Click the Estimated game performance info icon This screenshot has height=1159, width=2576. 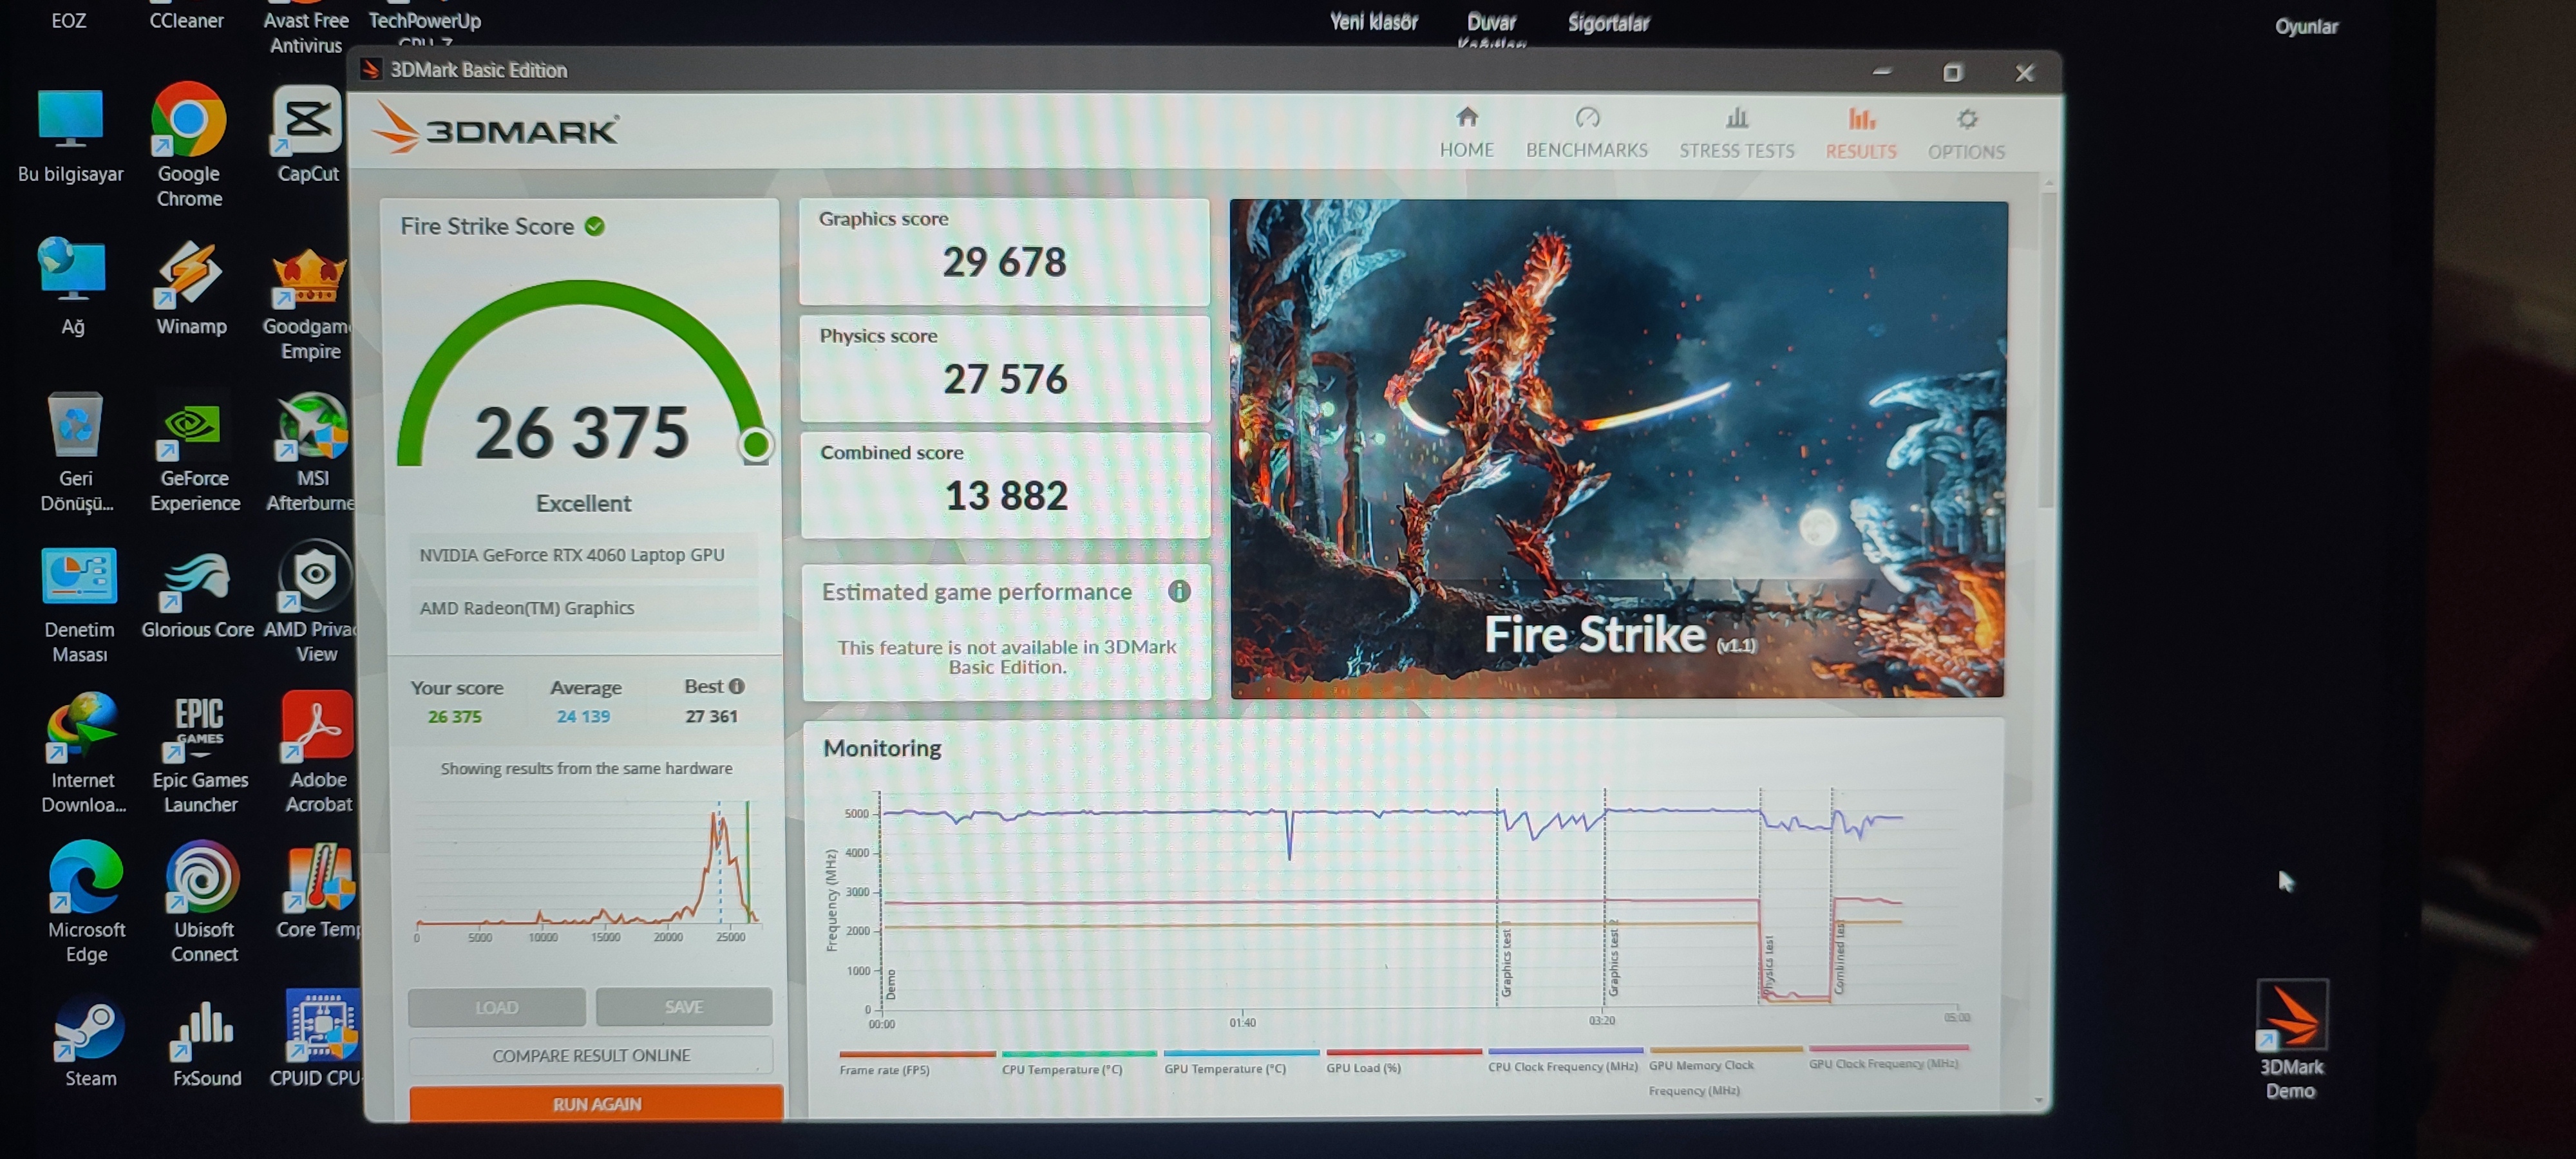(x=1179, y=591)
